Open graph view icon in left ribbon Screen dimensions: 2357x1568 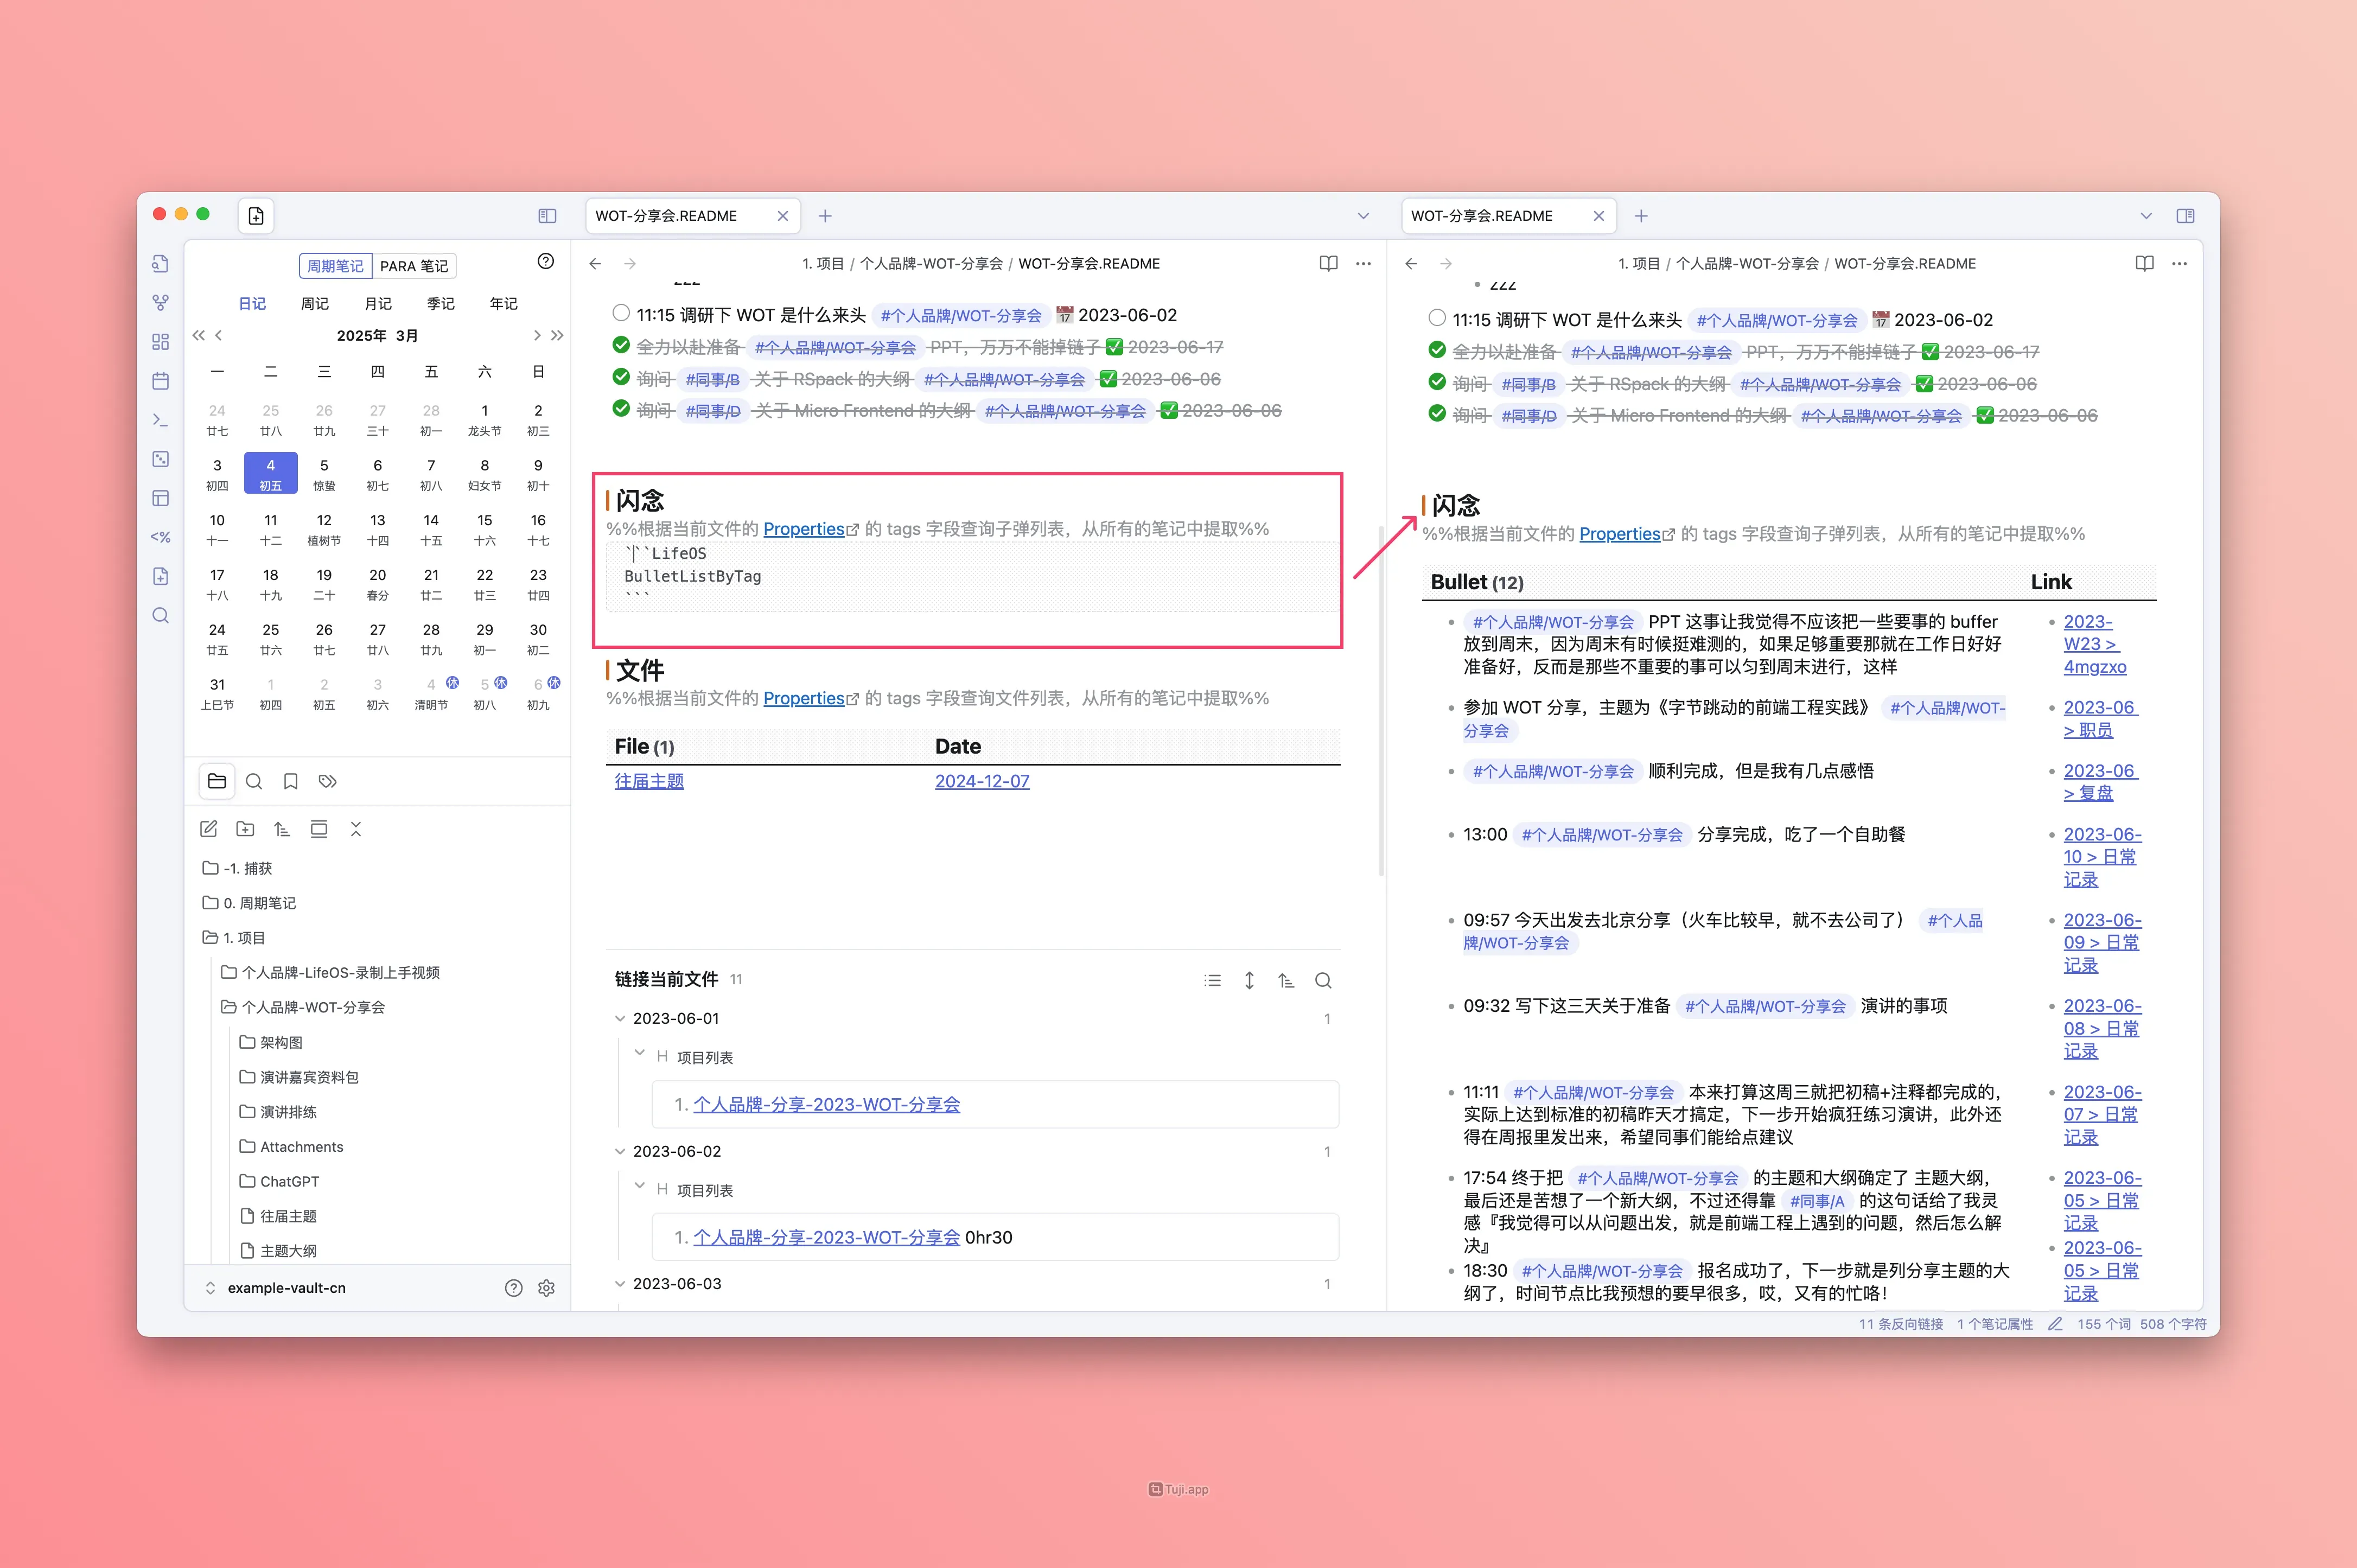(x=160, y=302)
